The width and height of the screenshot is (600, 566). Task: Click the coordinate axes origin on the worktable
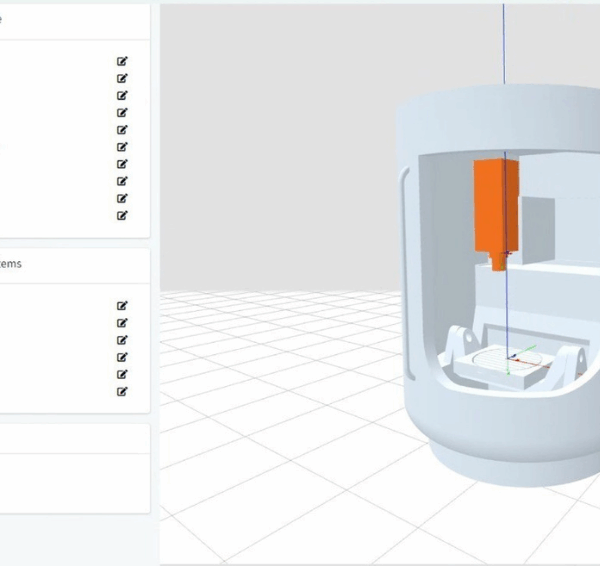click(x=509, y=359)
